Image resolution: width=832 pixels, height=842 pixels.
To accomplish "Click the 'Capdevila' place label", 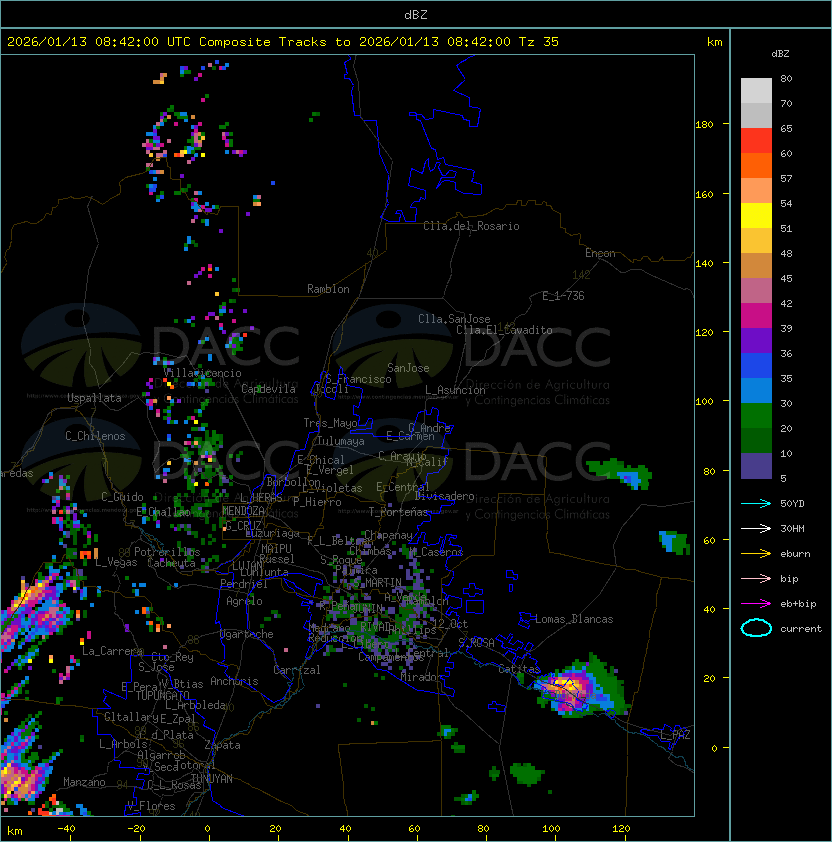I will point(268,389).
